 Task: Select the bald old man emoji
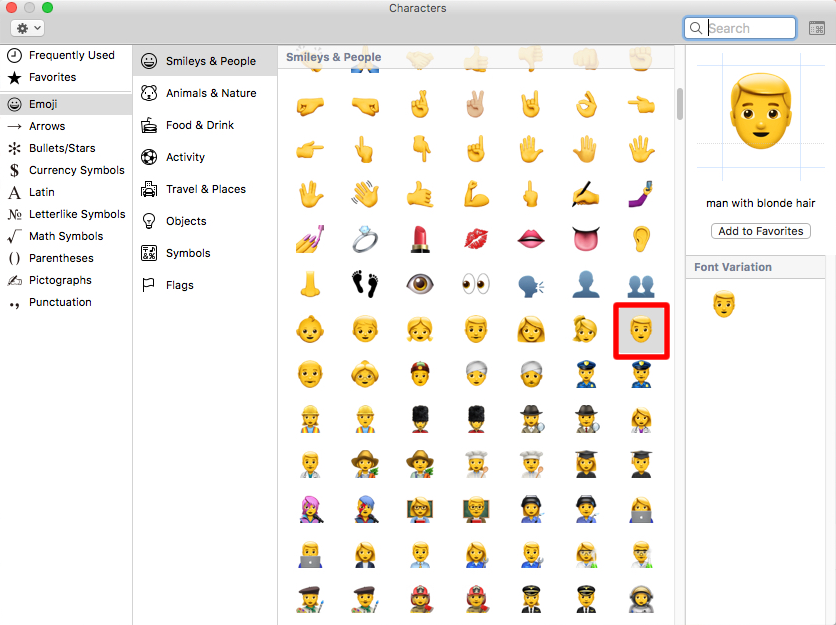click(310, 374)
